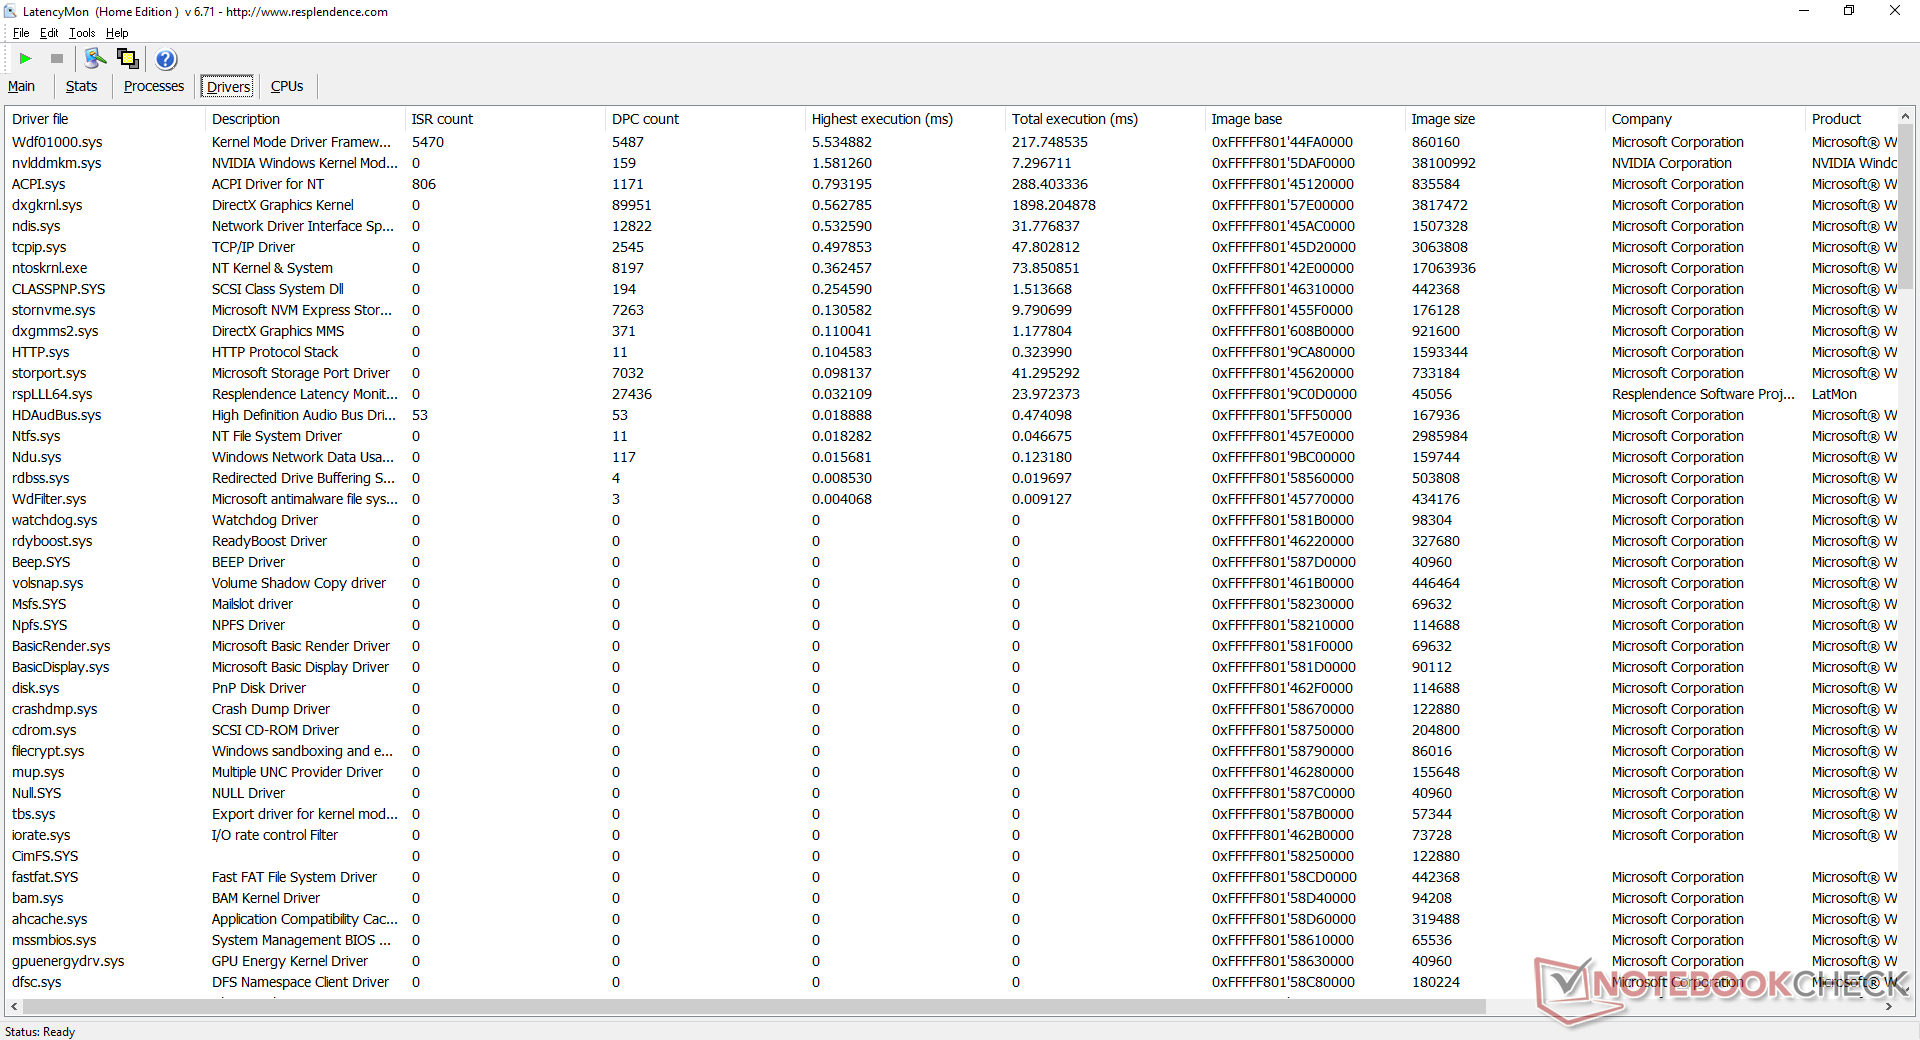The width and height of the screenshot is (1920, 1040).
Task: Select the ndis.sys driver row
Action: click(x=951, y=226)
